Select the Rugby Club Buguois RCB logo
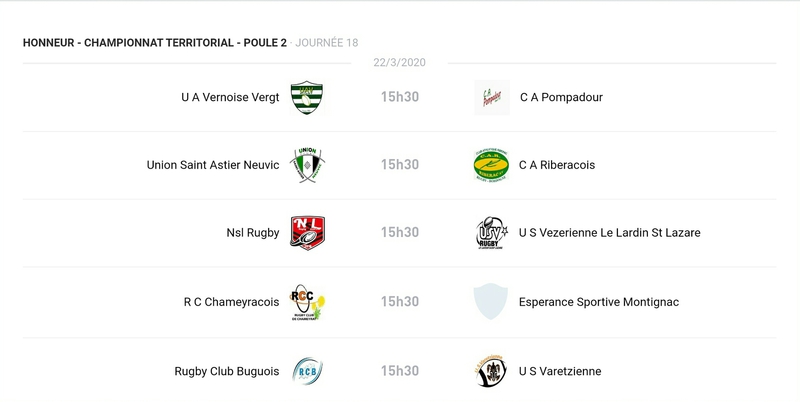The image size is (800, 402). pyautogui.click(x=307, y=371)
